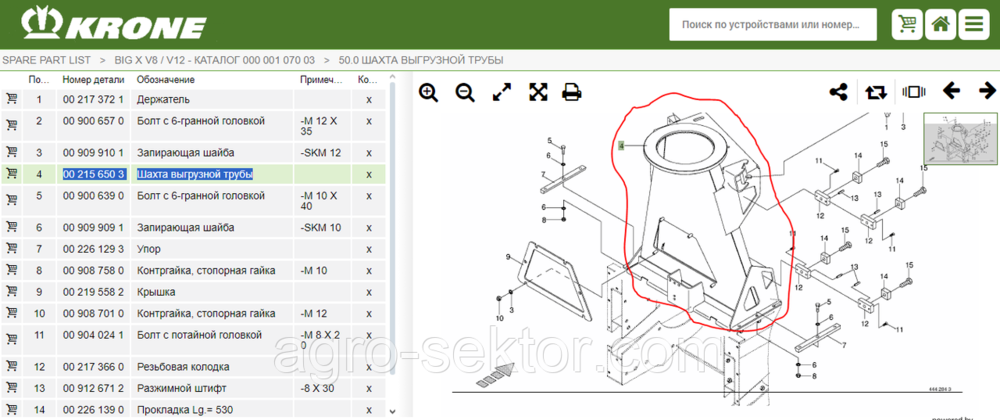1000x420 pixels.
Task: Select part number 00 912 671 2
Action: (93, 388)
